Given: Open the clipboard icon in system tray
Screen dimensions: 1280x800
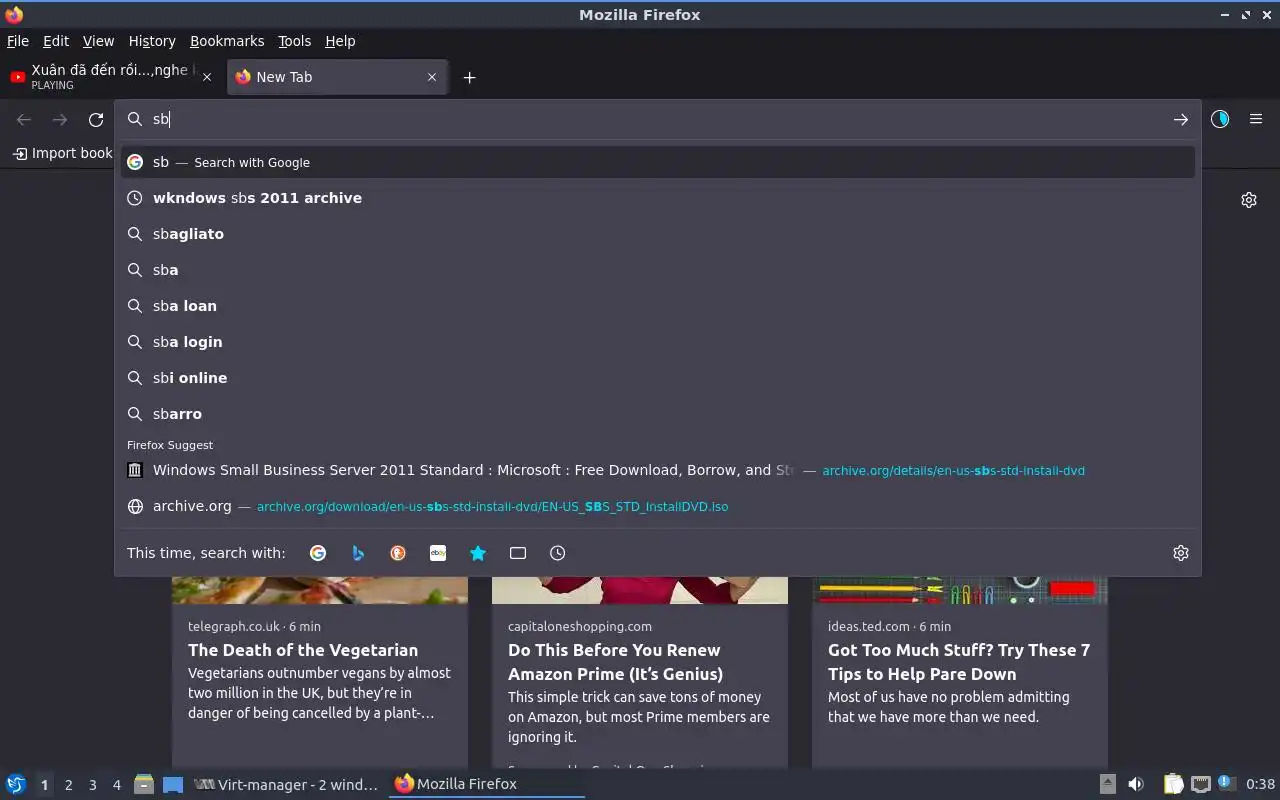Looking at the screenshot, I should coord(1173,784).
